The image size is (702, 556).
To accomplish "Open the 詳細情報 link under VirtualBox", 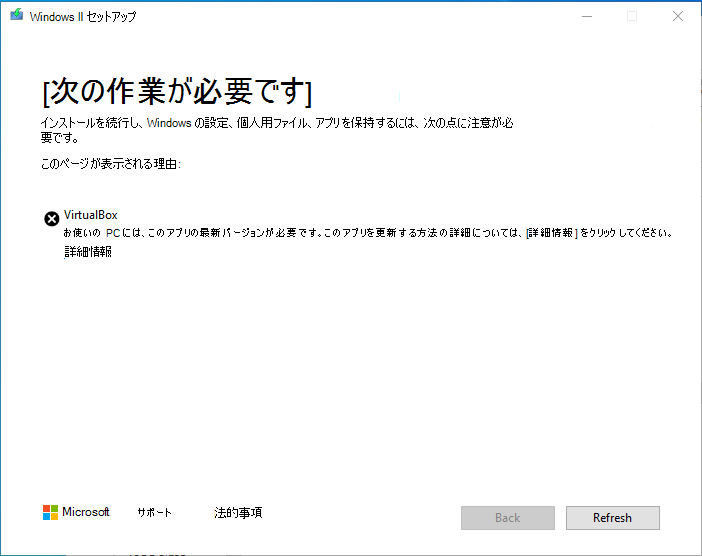I will click(88, 252).
